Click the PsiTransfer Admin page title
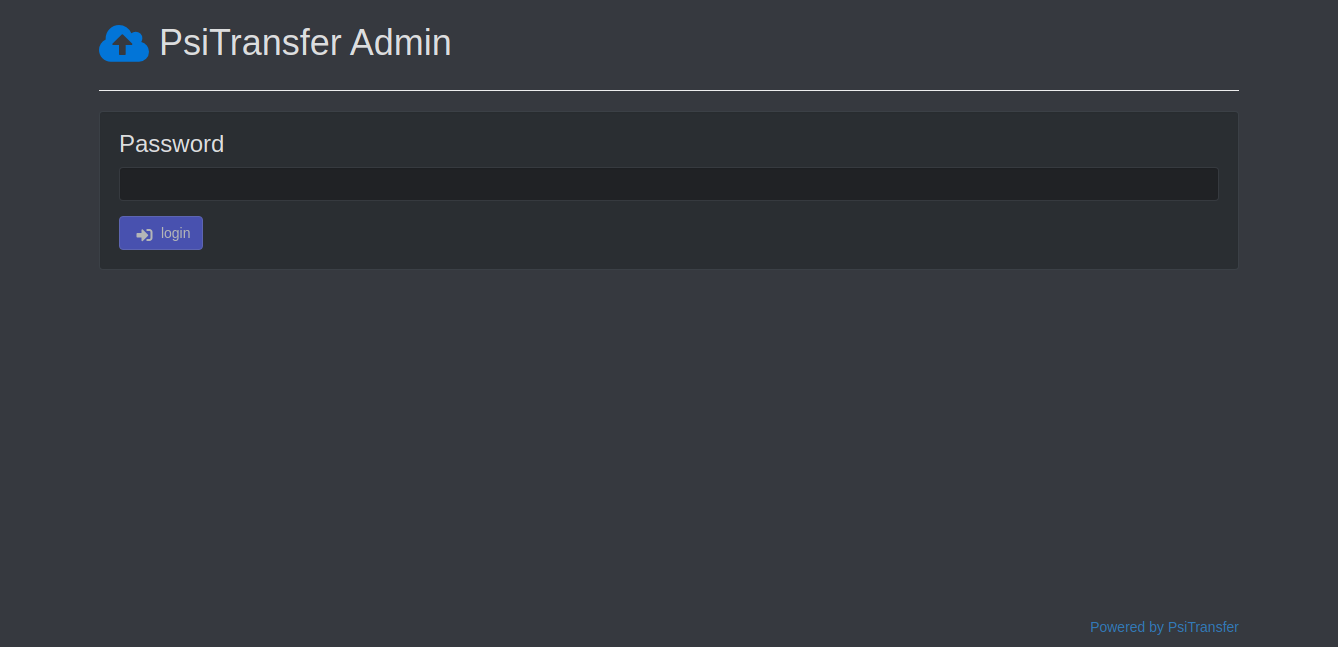1338x647 pixels. 305,43
